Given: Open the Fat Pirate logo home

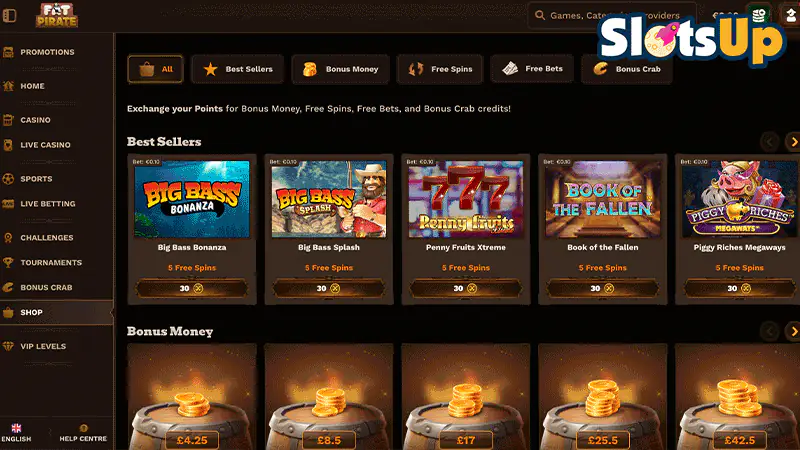Looking at the screenshot, I should pyautogui.click(x=57, y=15).
